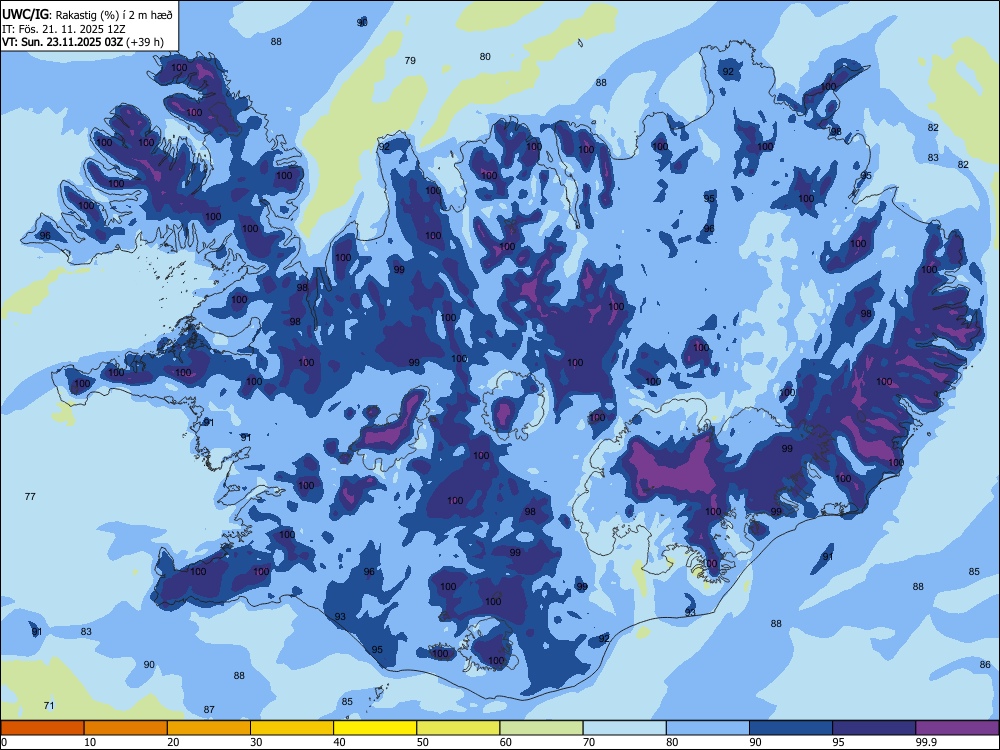Click the bright yellow 40–50 legend swatch
Screen dimensions: 1000x750
(375, 728)
